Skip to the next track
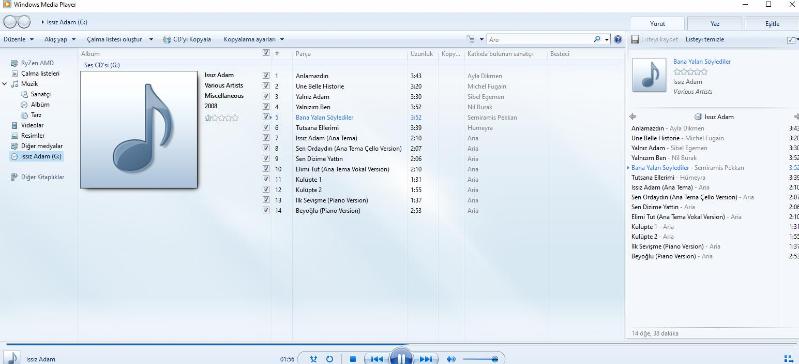This screenshot has height=364, width=799. pyautogui.click(x=426, y=359)
